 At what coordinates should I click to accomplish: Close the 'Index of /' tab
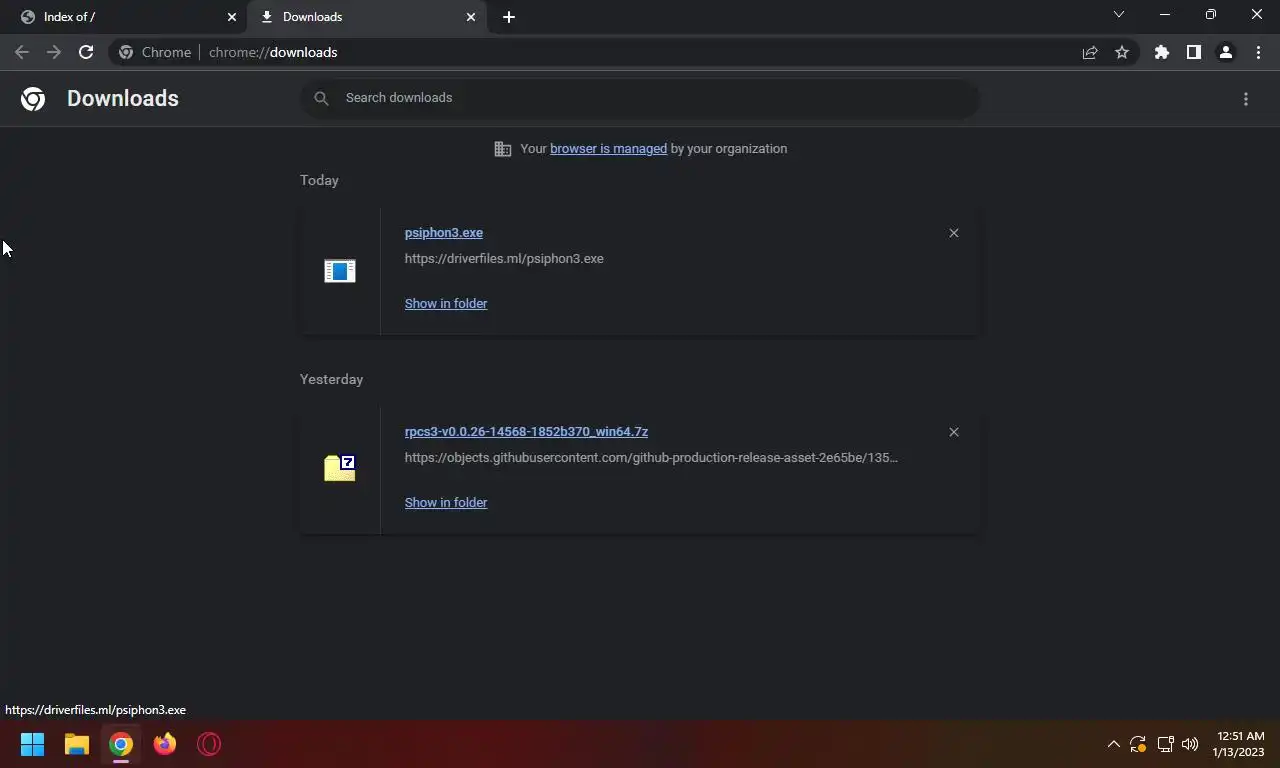click(232, 17)
